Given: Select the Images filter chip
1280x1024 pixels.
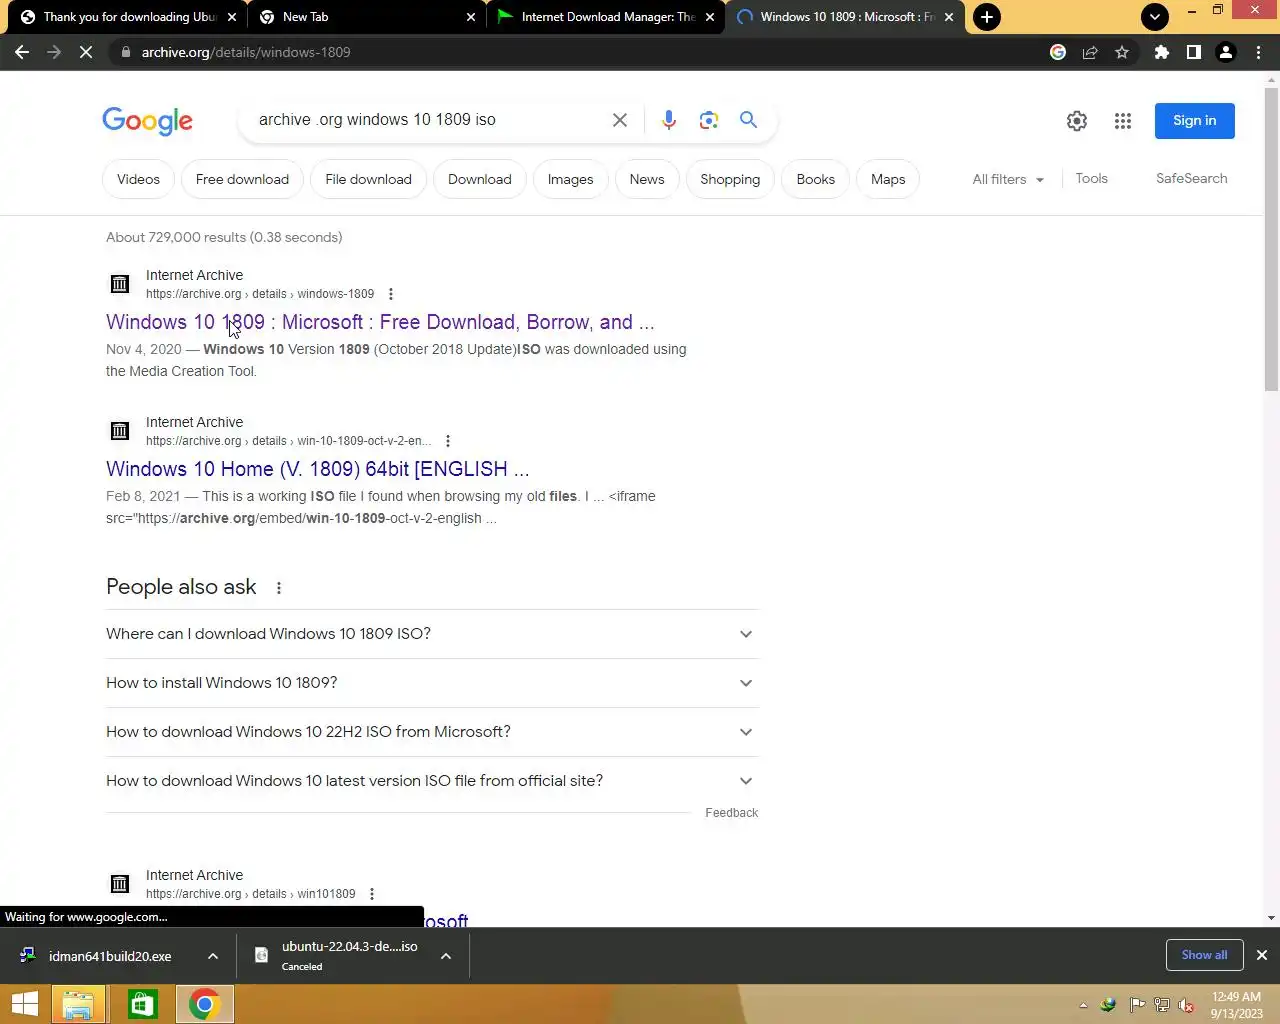Looking at the screenshot, I should (x=570, y=180).
